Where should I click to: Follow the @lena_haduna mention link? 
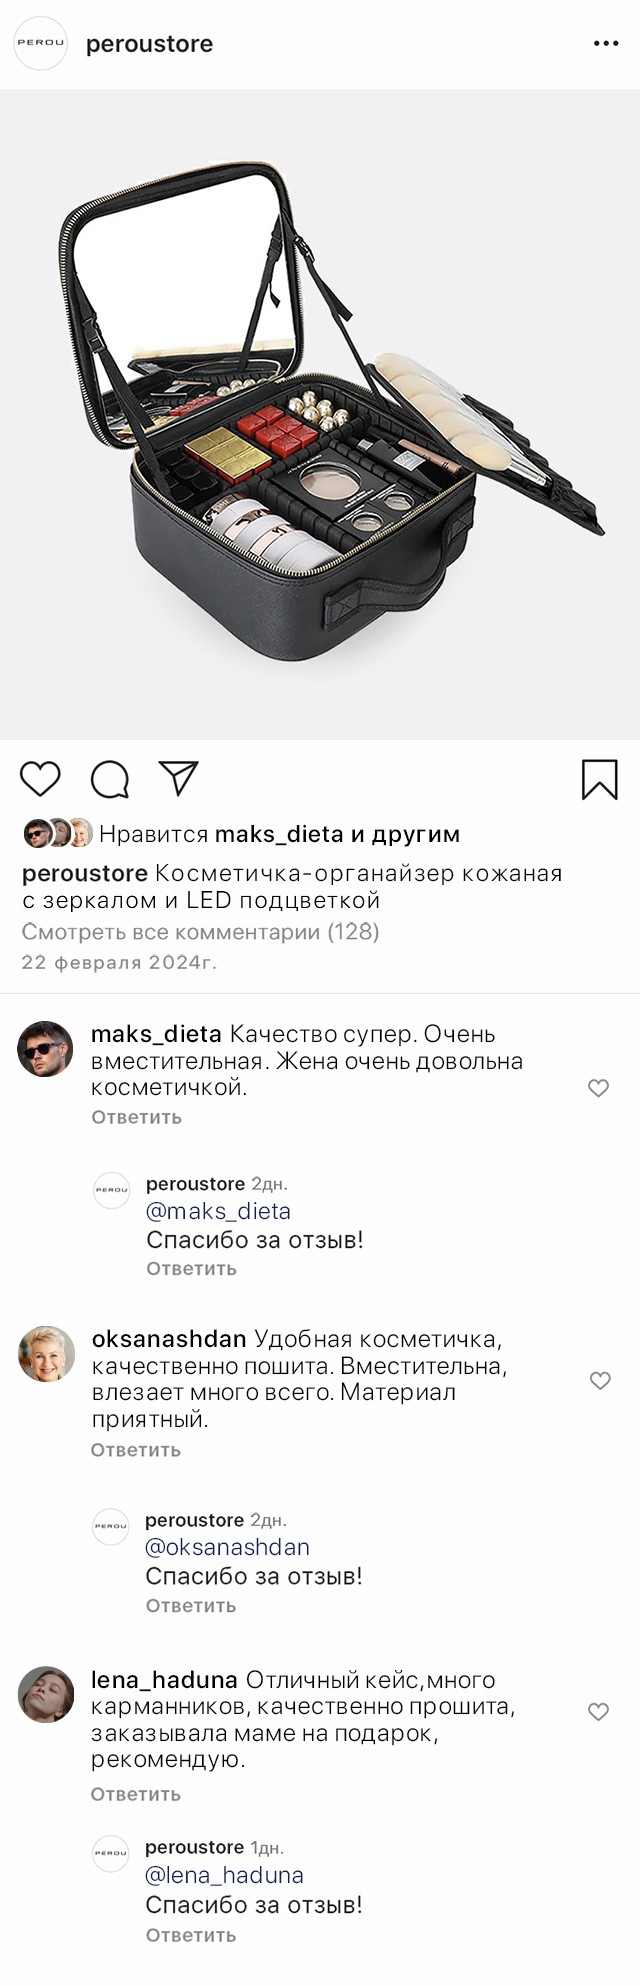[x=224, y=1875]
